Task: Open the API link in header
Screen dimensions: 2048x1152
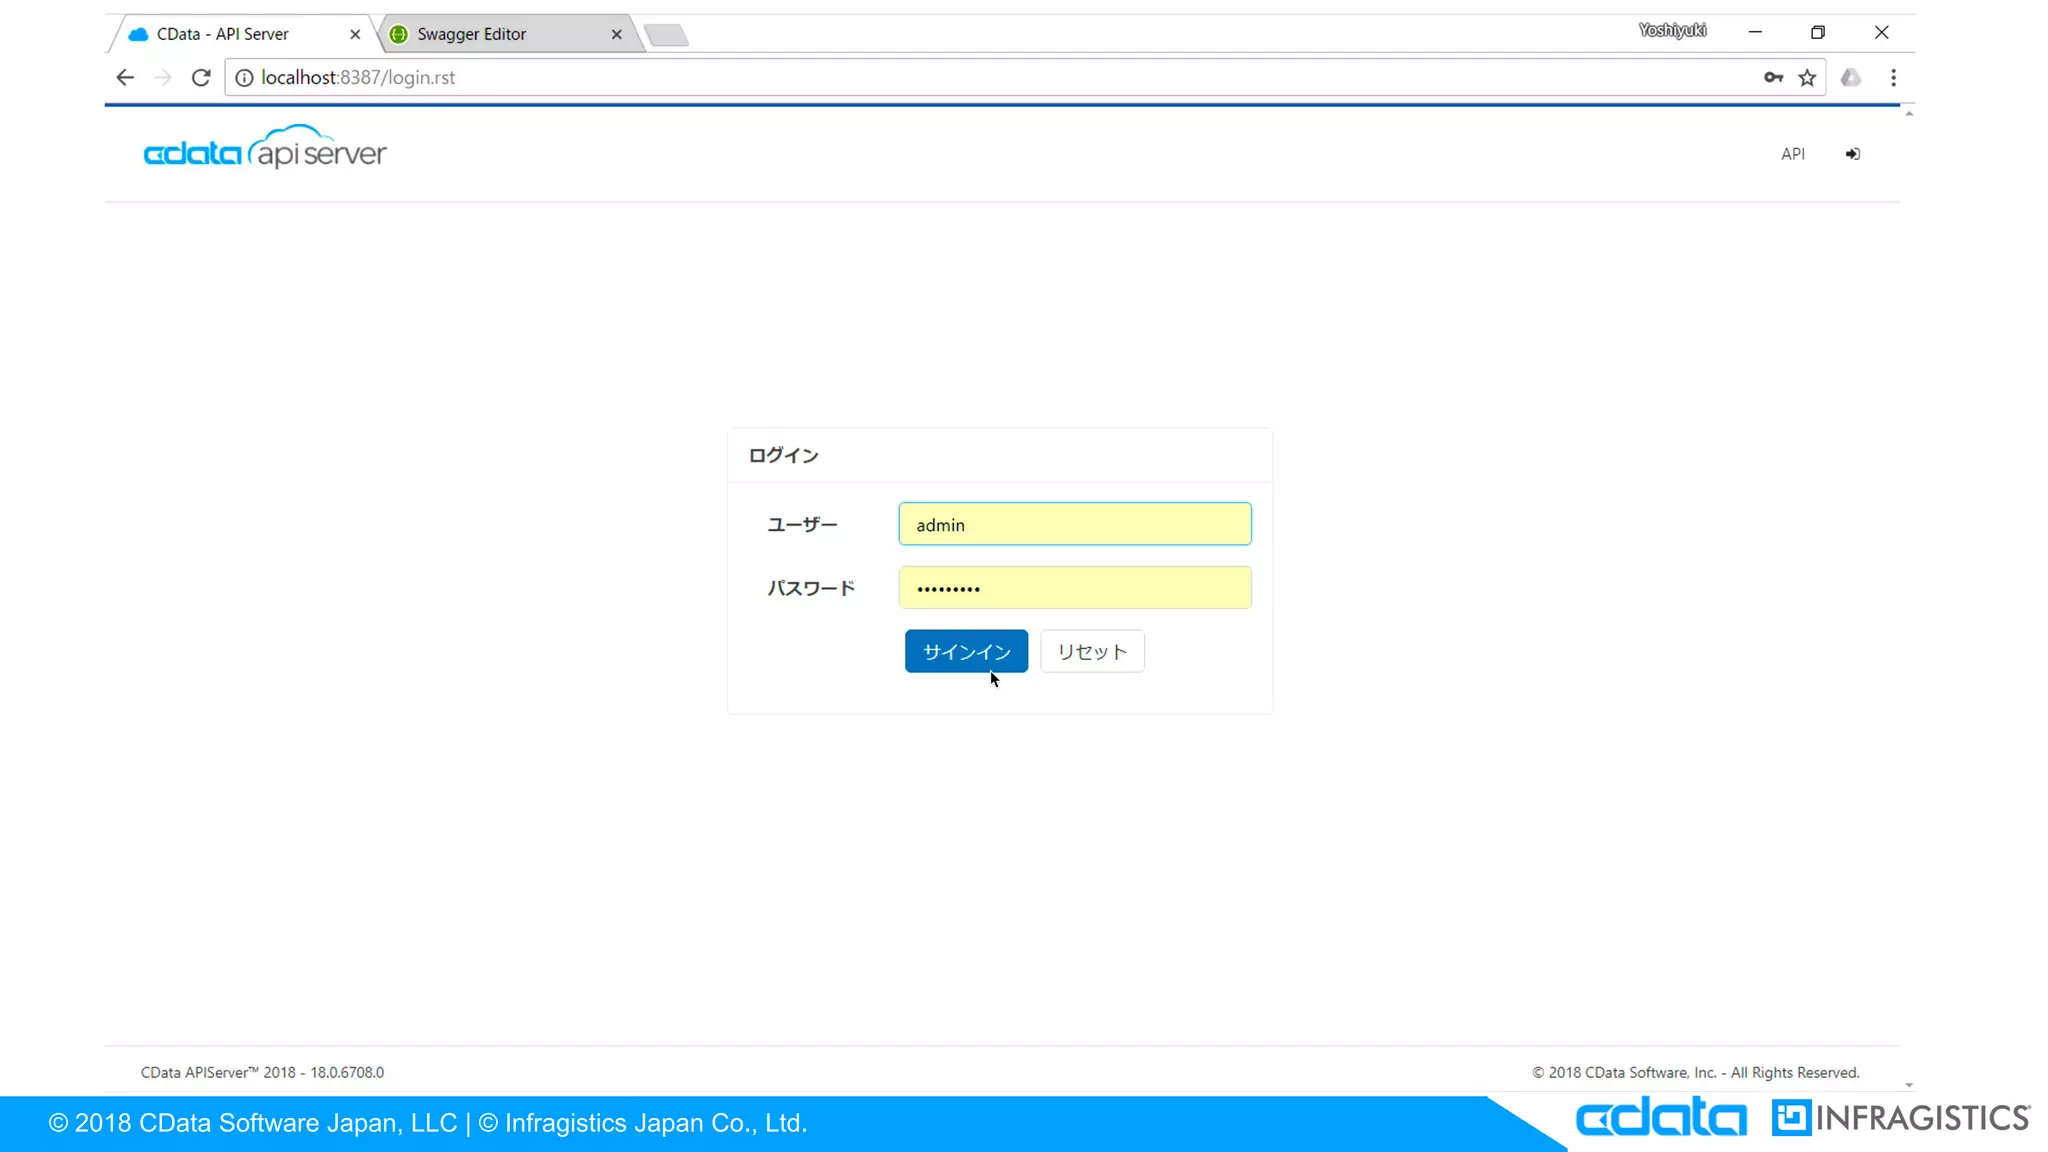Action: pyautogui.click(x=1793, y=154)
